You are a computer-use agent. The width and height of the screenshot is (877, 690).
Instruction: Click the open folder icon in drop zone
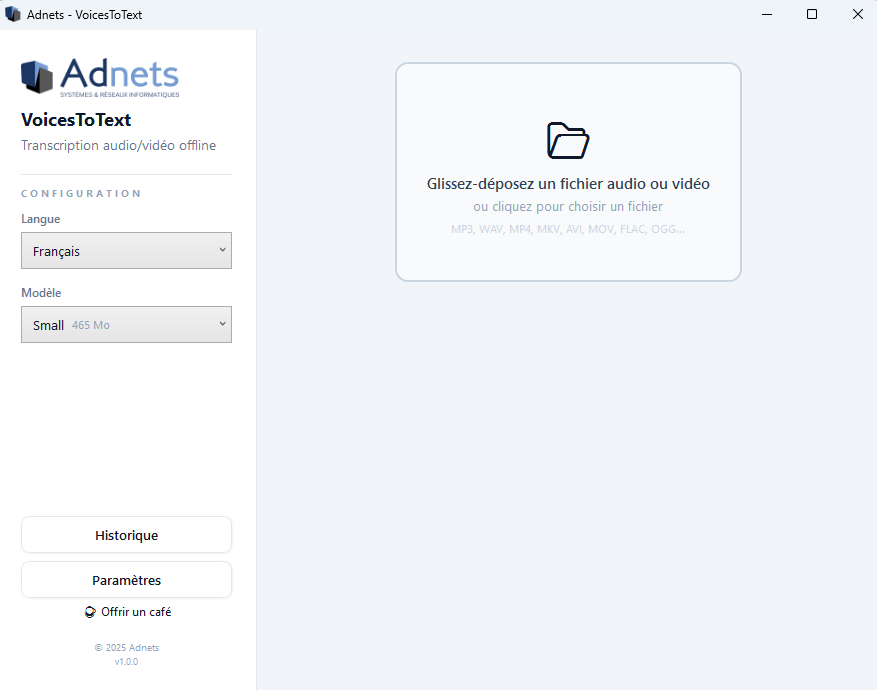568,140
